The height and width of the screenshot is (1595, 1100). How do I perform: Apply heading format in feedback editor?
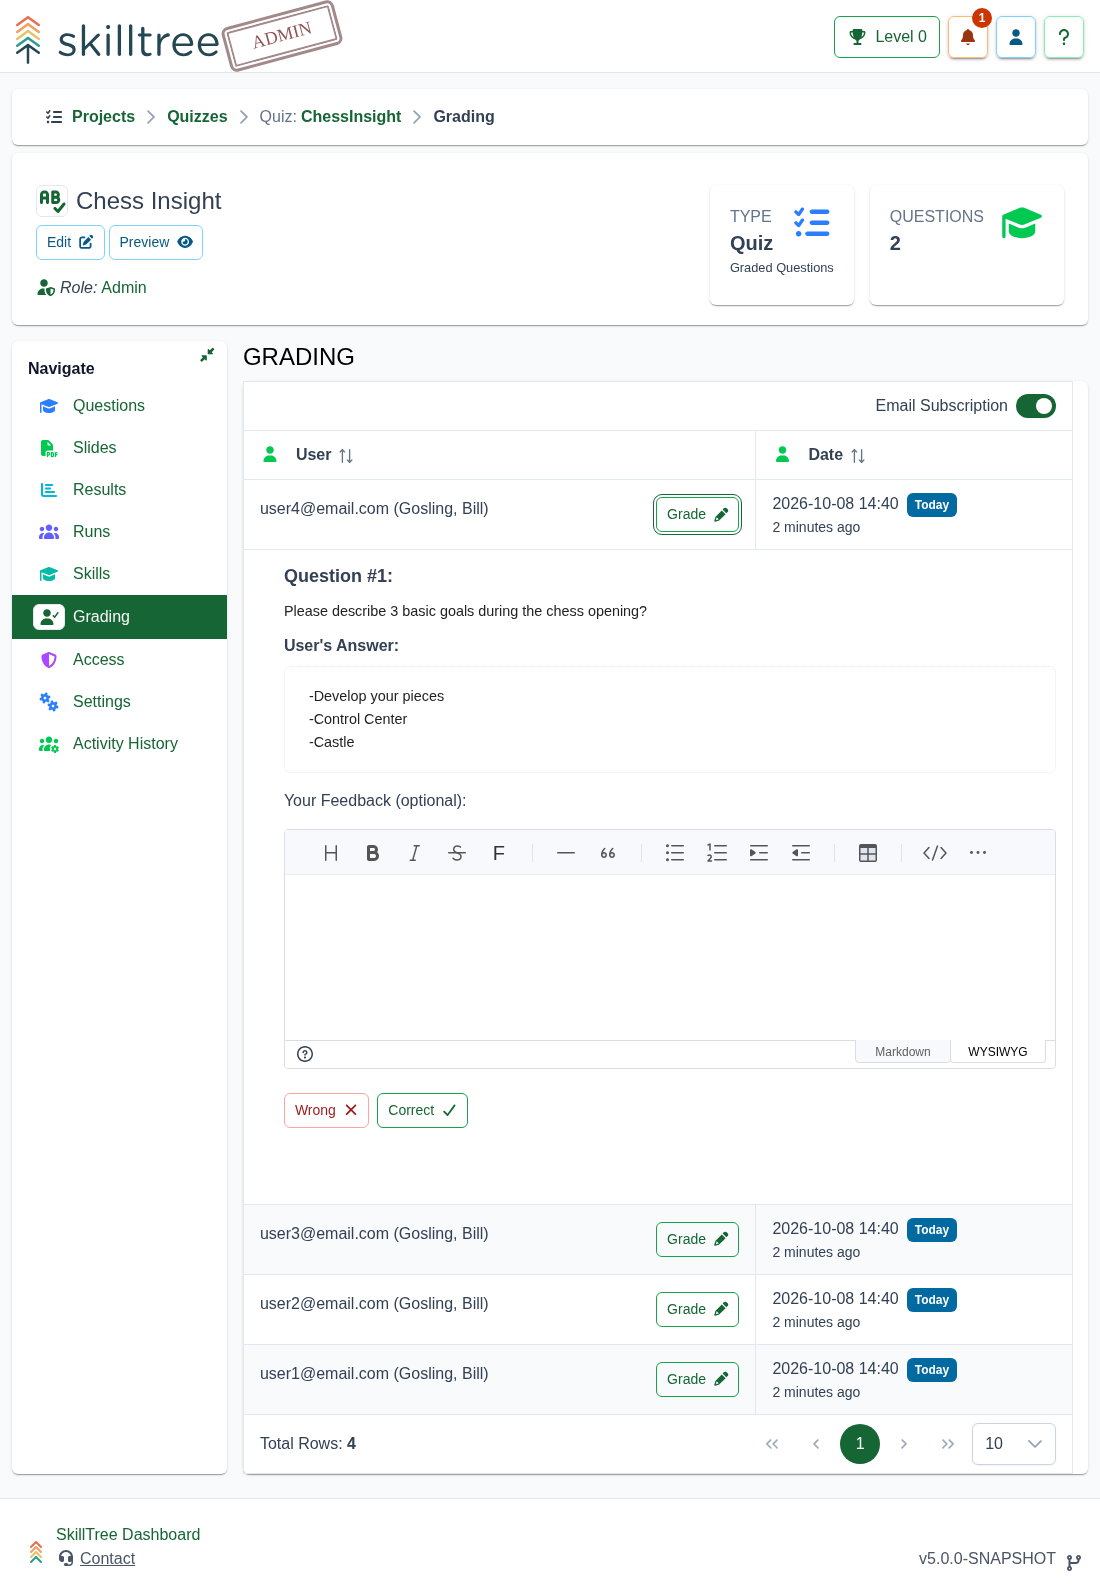pyautogui.click(x=331, y=853)
